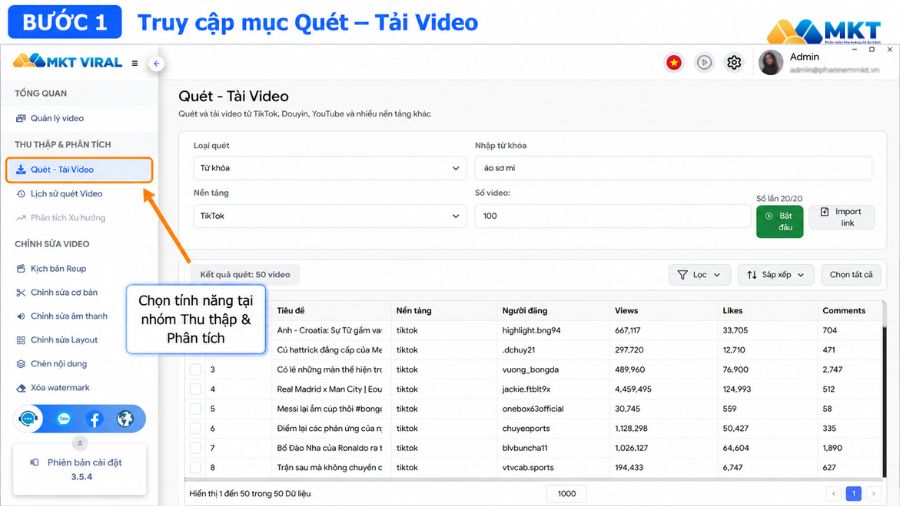Click the Import link button
Screen dimensions: 900x506
[842, 217]
